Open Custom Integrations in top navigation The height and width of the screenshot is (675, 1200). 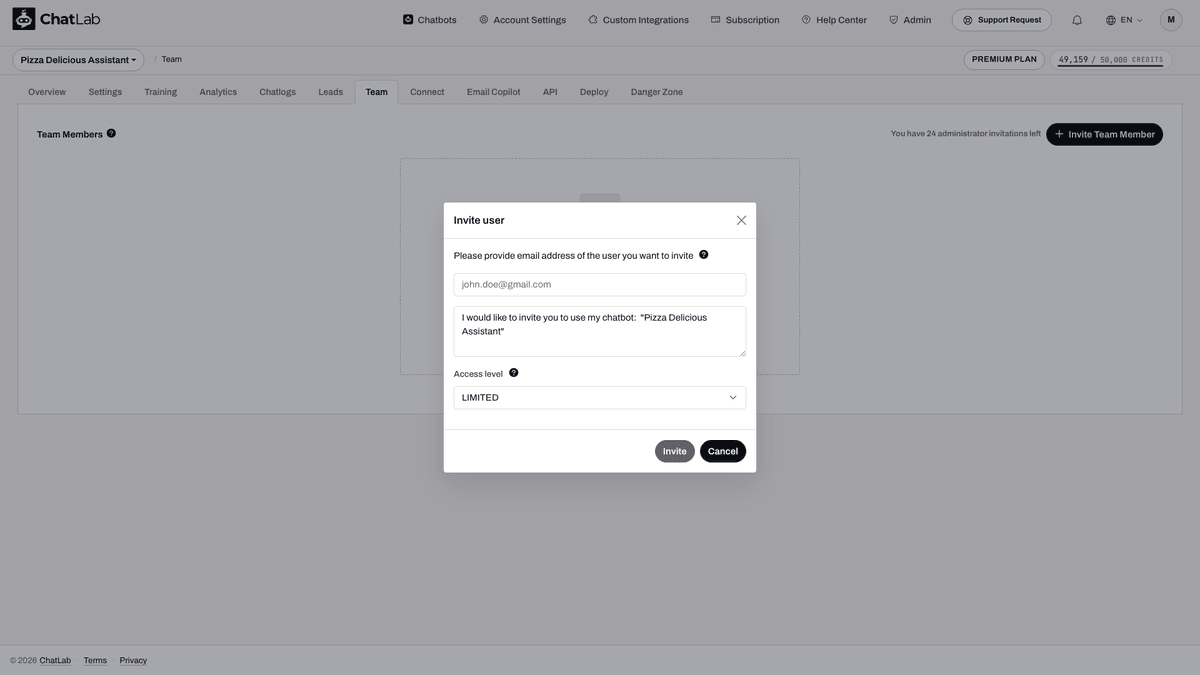click(638, 19)
